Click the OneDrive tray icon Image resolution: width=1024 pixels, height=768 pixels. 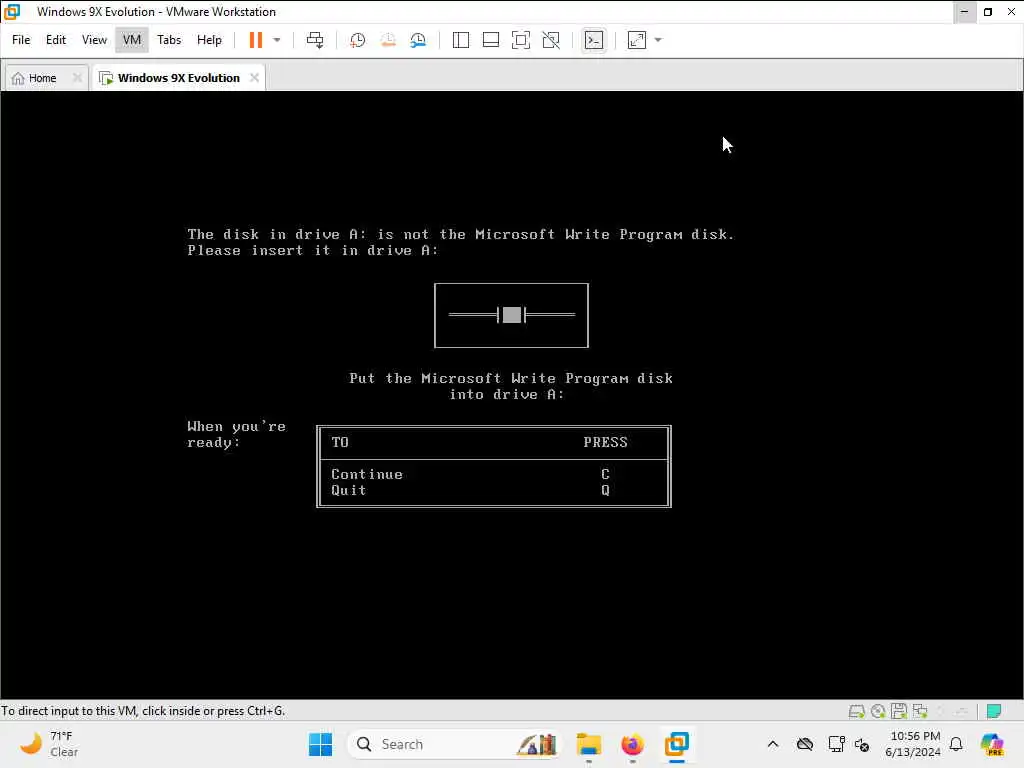coord(805,744)
